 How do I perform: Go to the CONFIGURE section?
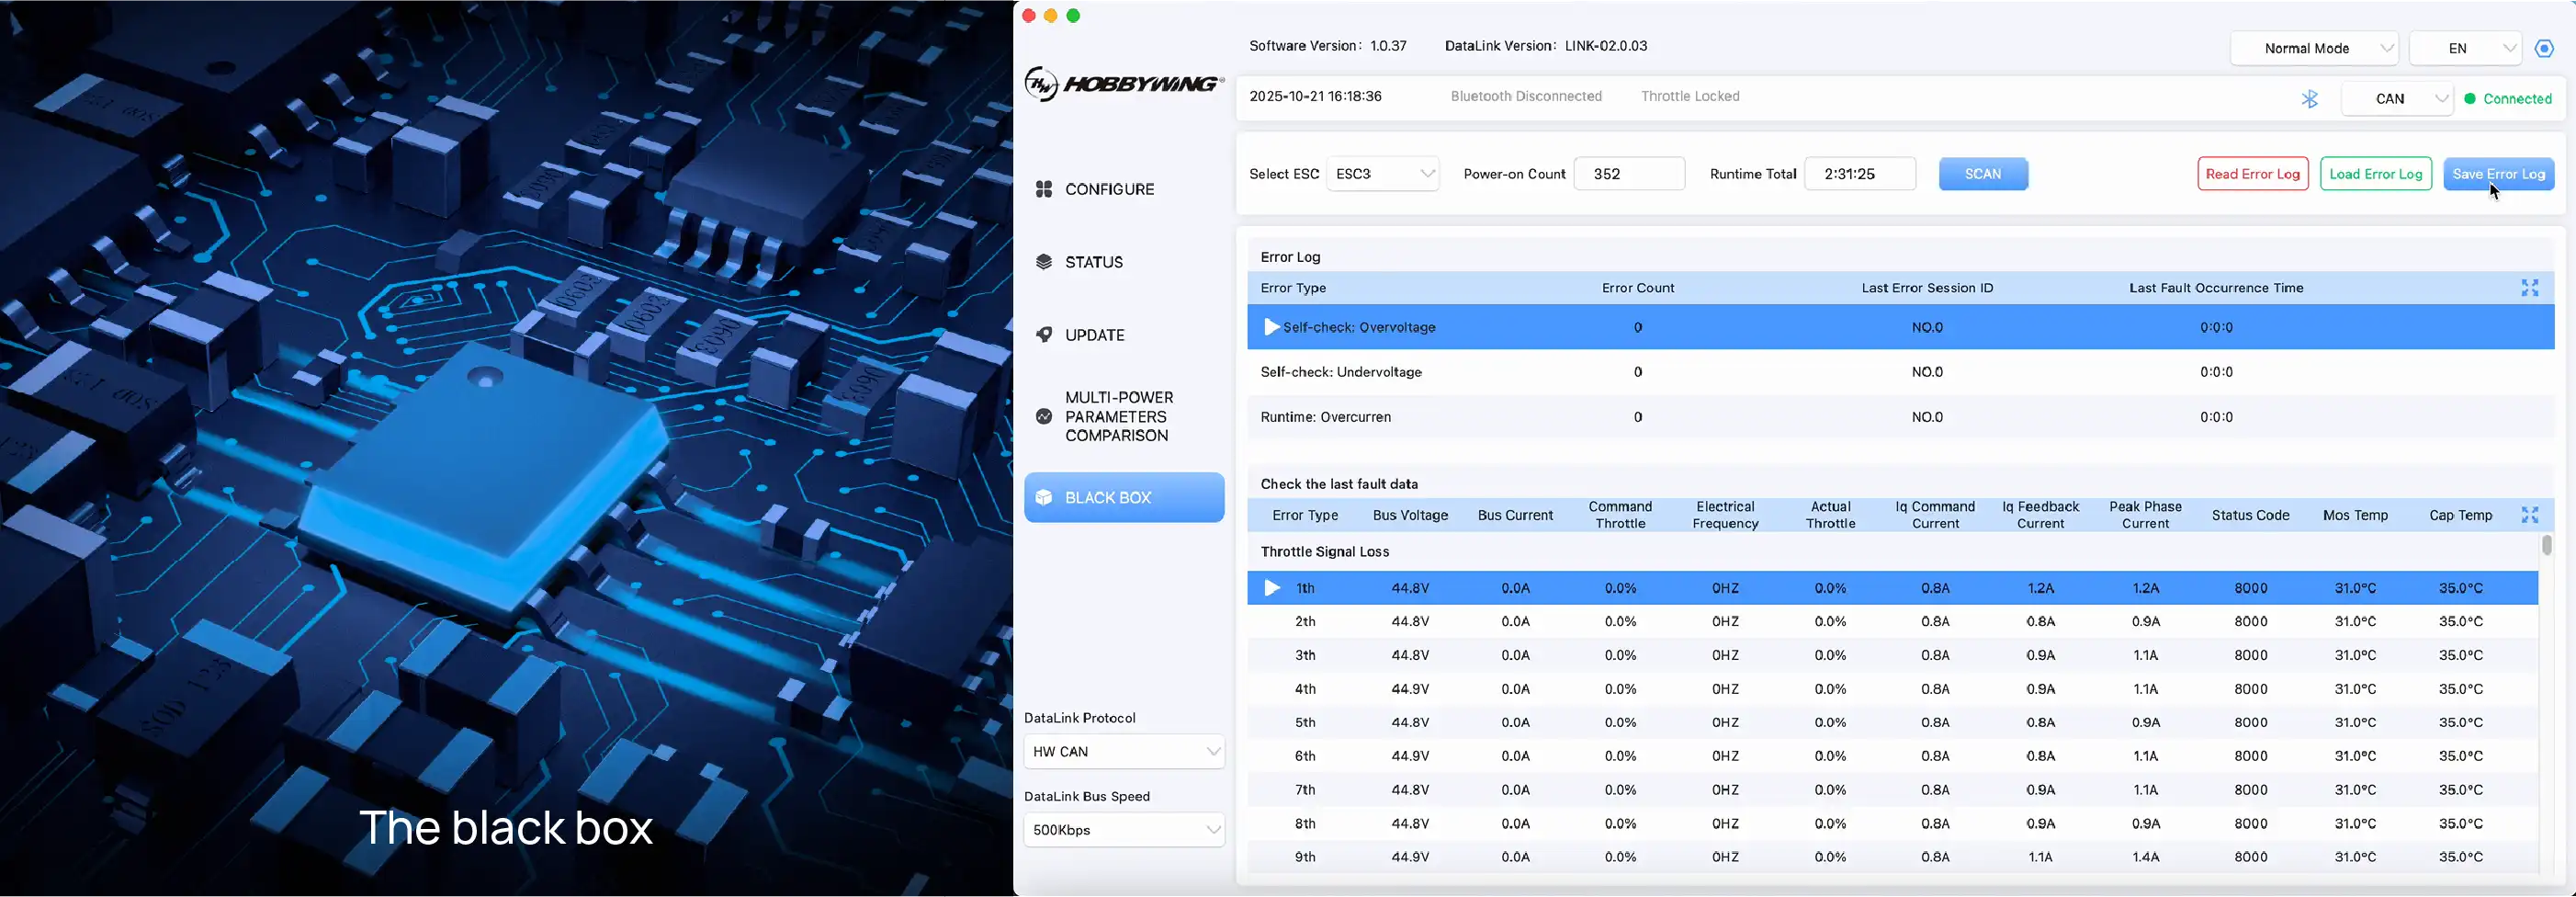pyautogui.click(x=1108, y=189)
